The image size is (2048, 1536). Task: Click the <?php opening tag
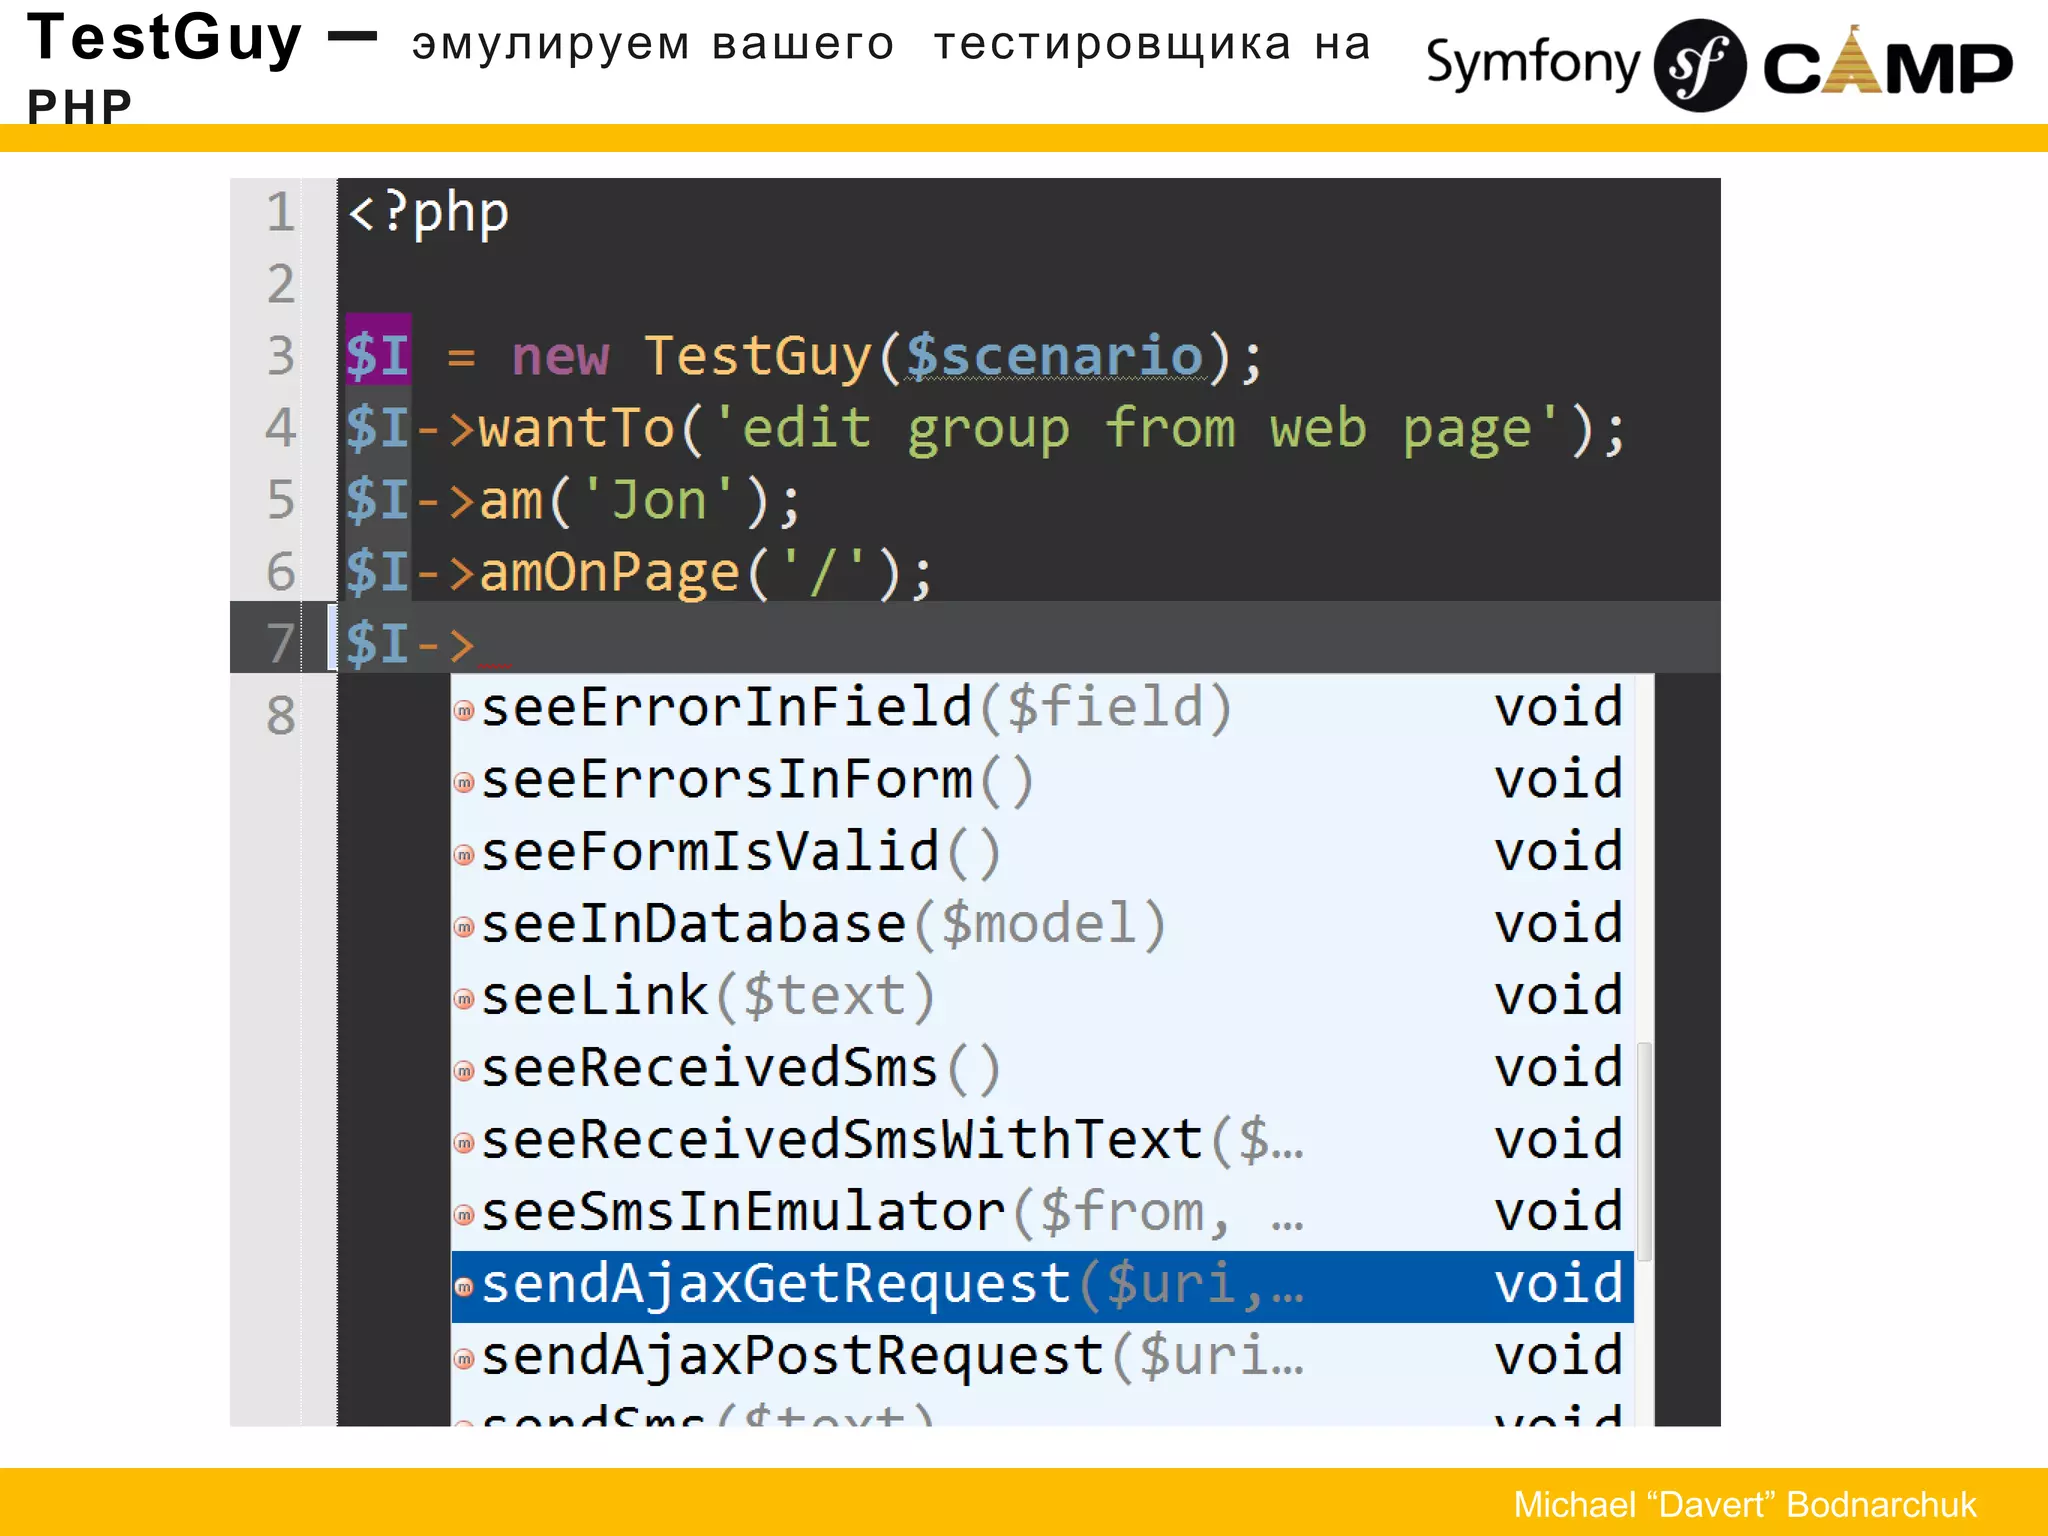(428, 214)
